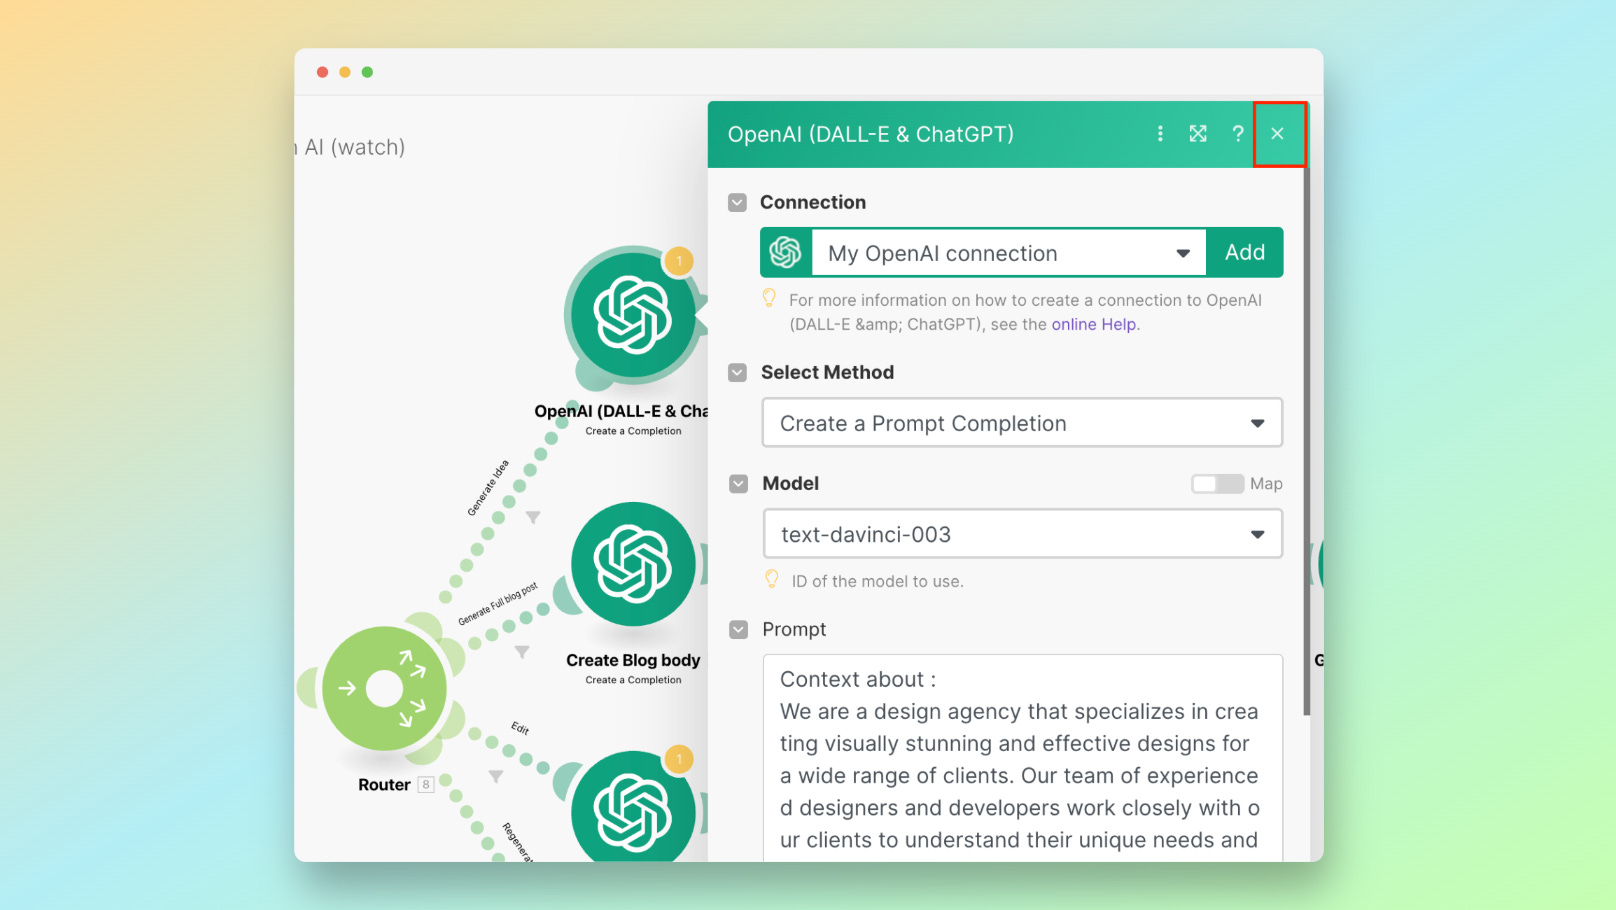
Task: Click the filter icon on Generate Full blog post route
Action: [522, 652]
